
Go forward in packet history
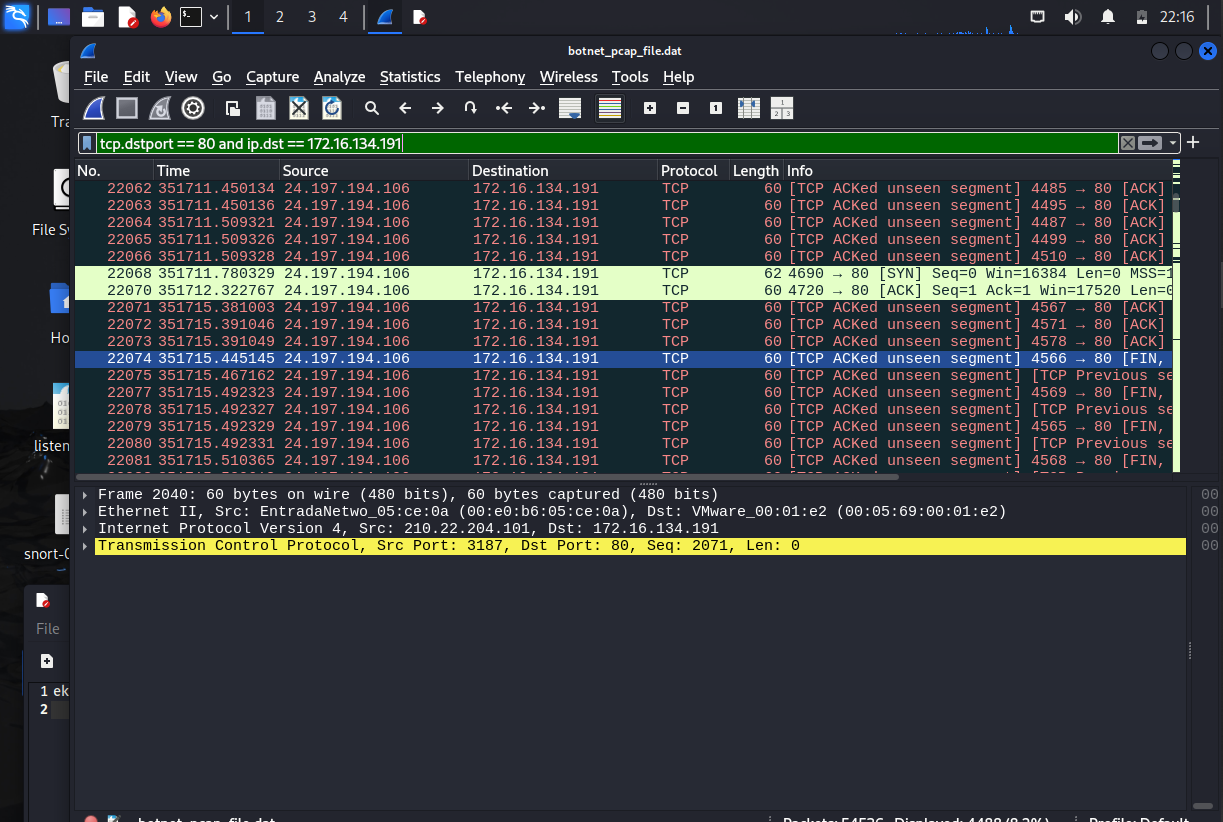[437, 108]
